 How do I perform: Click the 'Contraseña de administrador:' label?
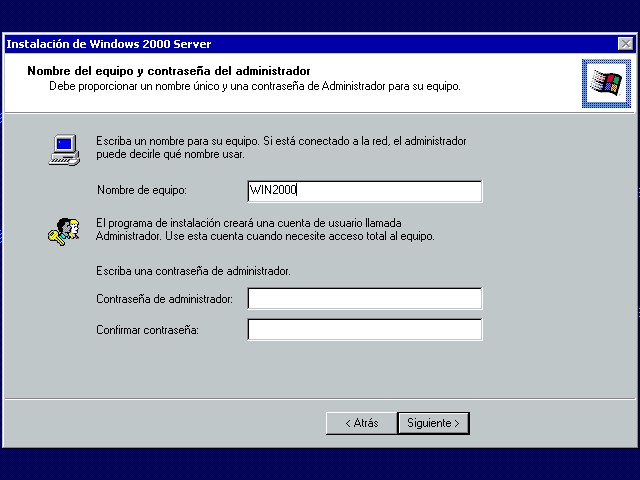point(164,299)
